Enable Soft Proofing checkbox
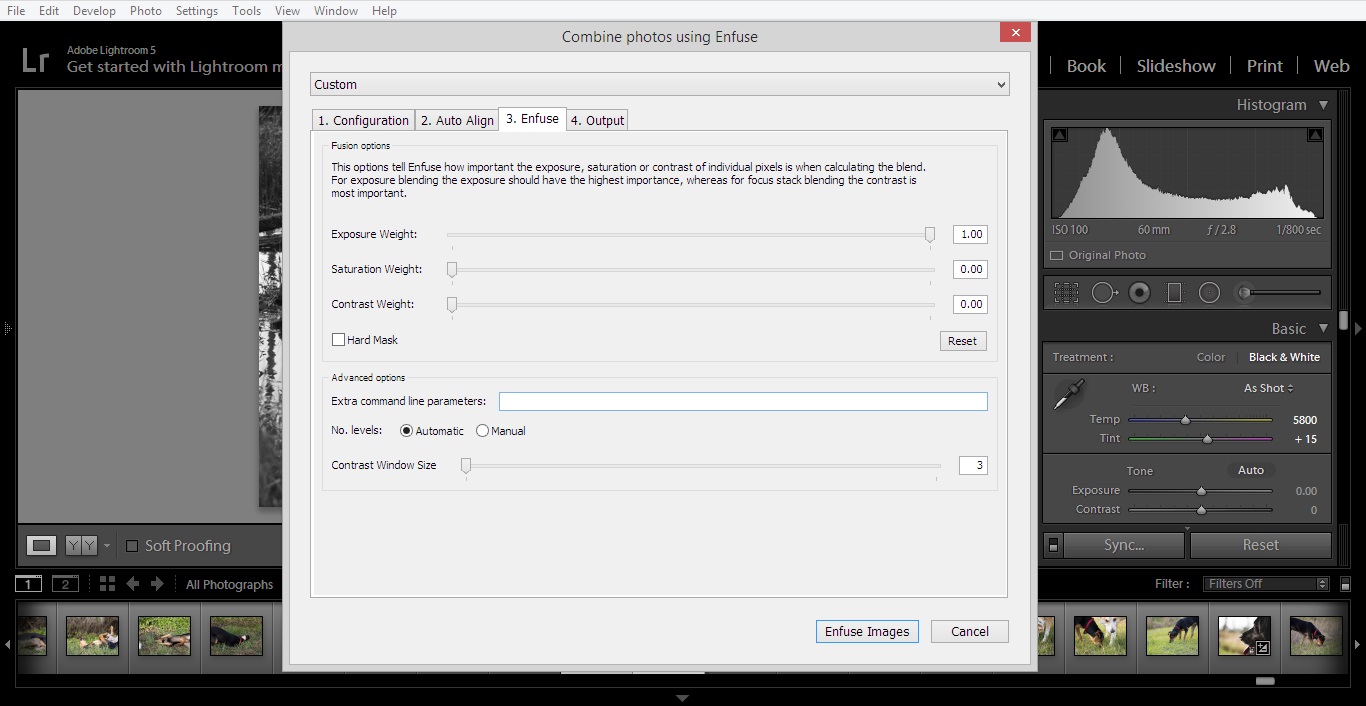The width and height of the screenshot is (1366, 706). click(132, 546)
